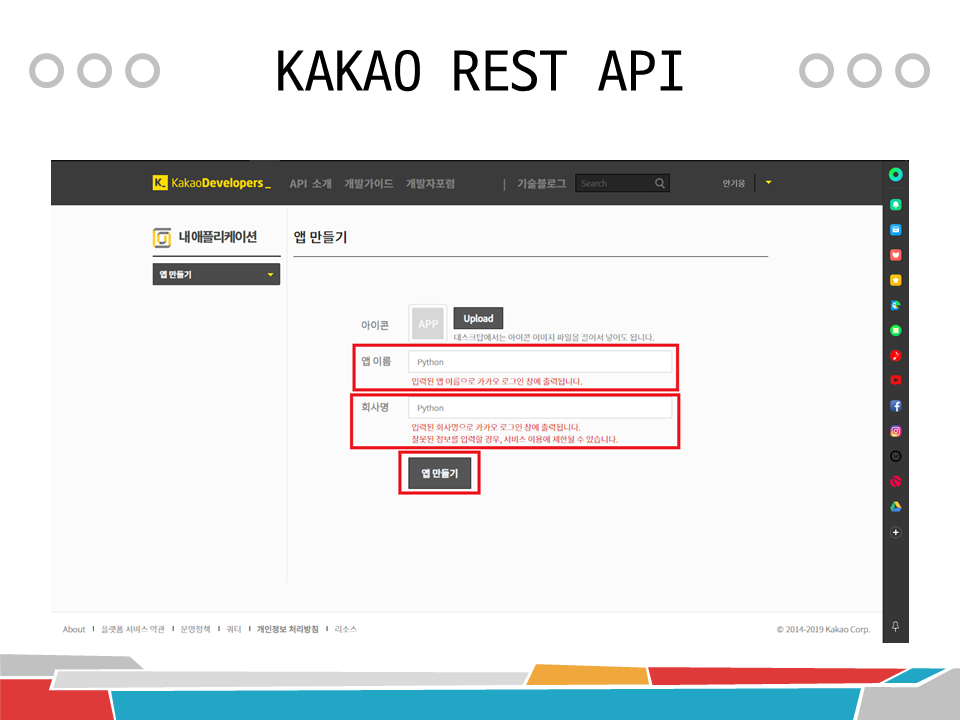This screenshot has height=720, width=960.
Task: Click the plus add-app sidebar icon
Action: coord(896,532)
